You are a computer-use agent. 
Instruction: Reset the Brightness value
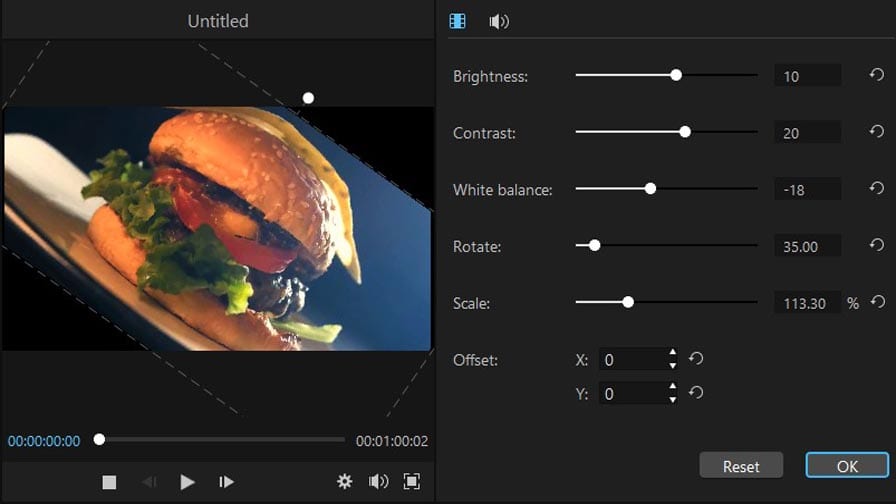point(877,75)
